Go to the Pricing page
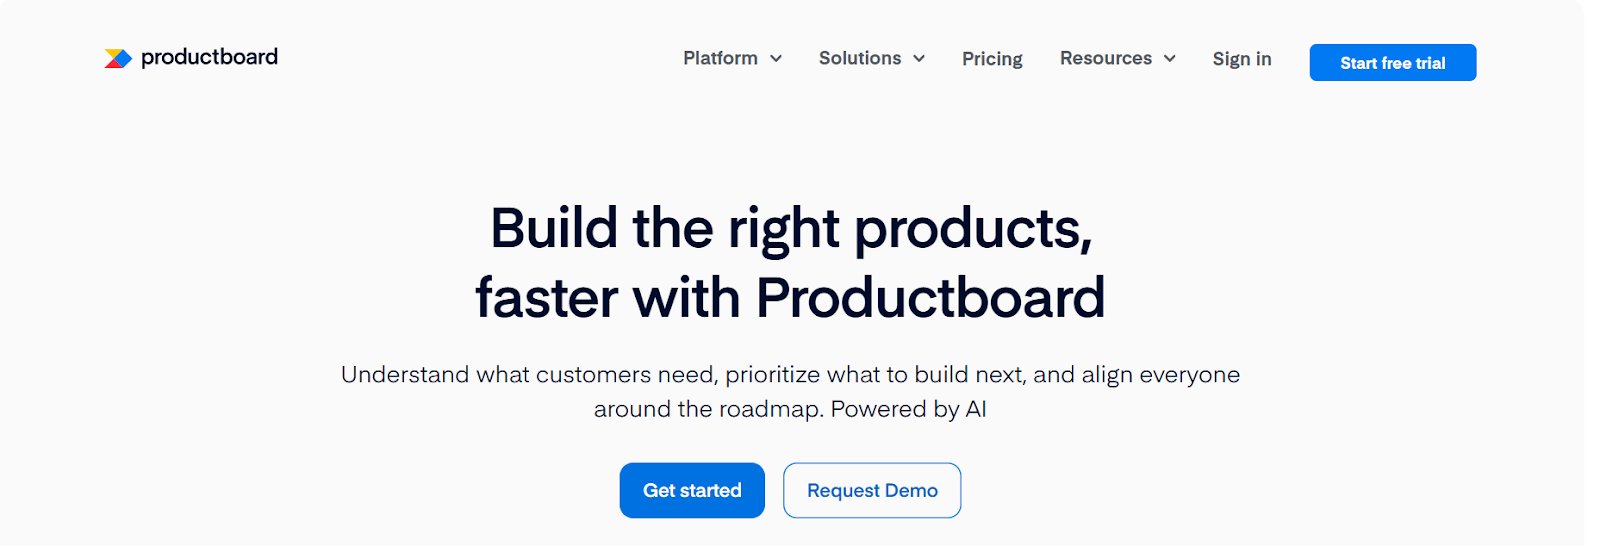The image size is (1600, 546). pyautogui.click(x=992, y=59)
